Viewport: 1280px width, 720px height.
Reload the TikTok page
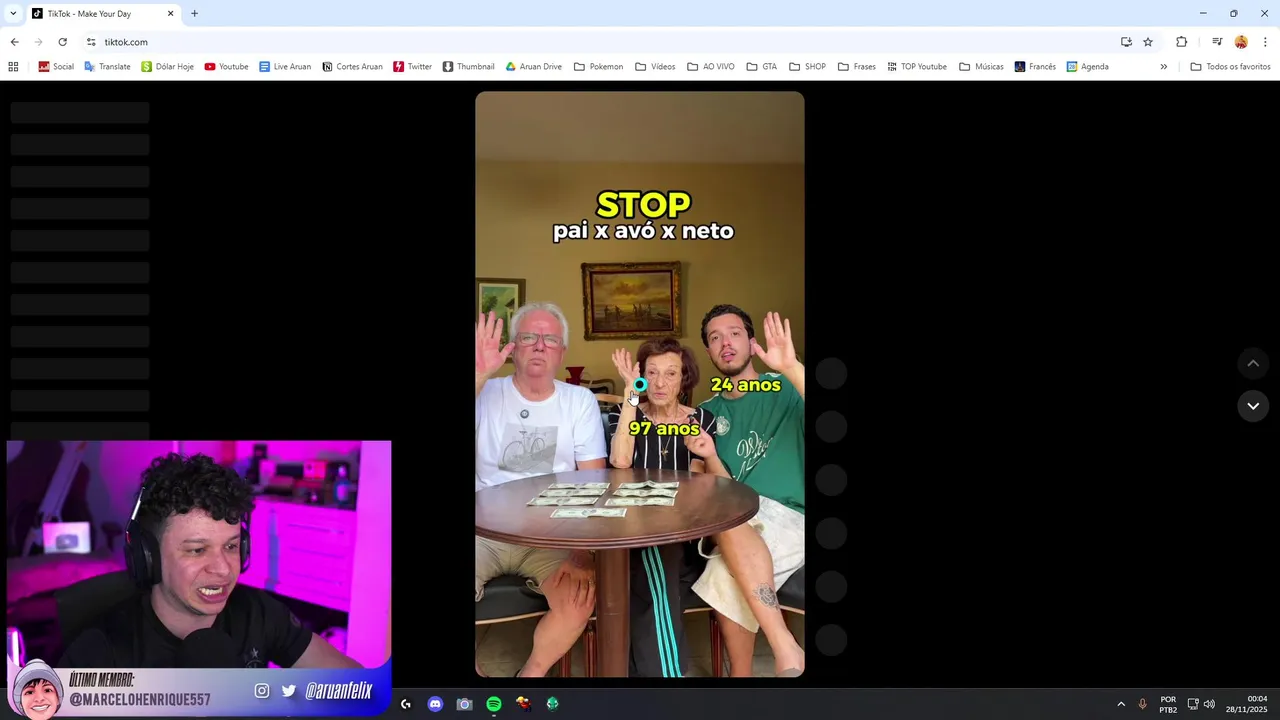pyautogui.click(x=62, y=42)
